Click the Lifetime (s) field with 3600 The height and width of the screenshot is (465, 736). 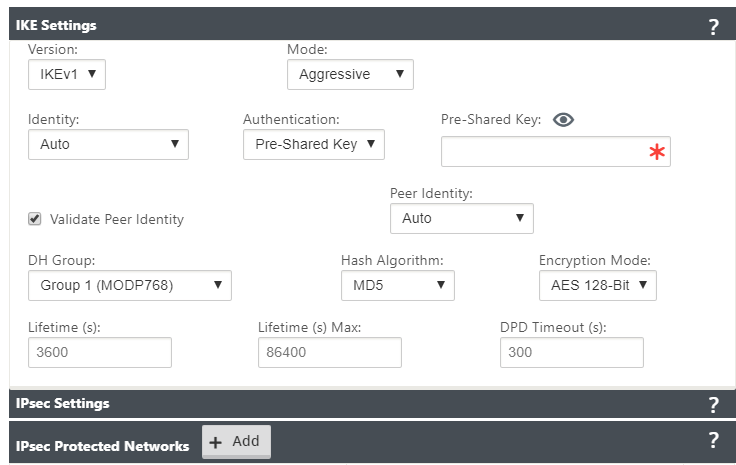point(100,352)
